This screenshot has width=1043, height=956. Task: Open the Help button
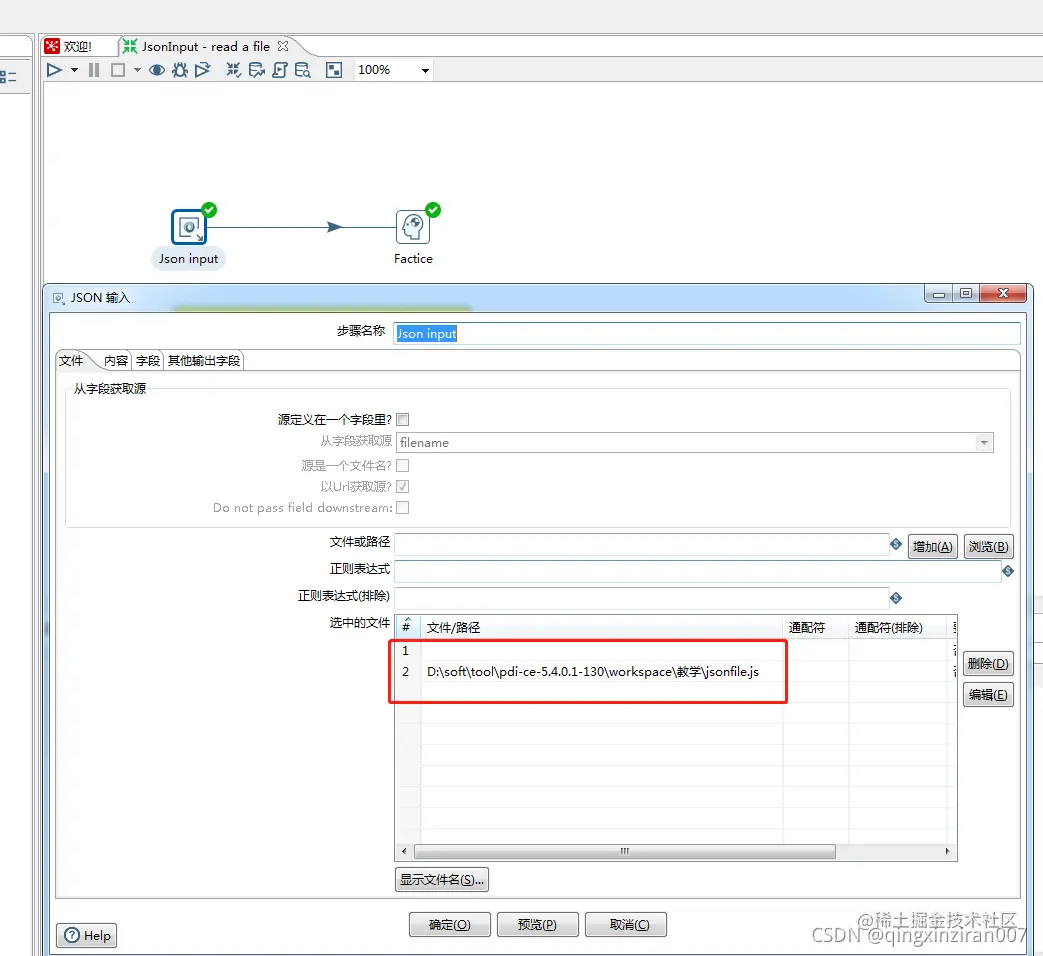pos(87,935)
